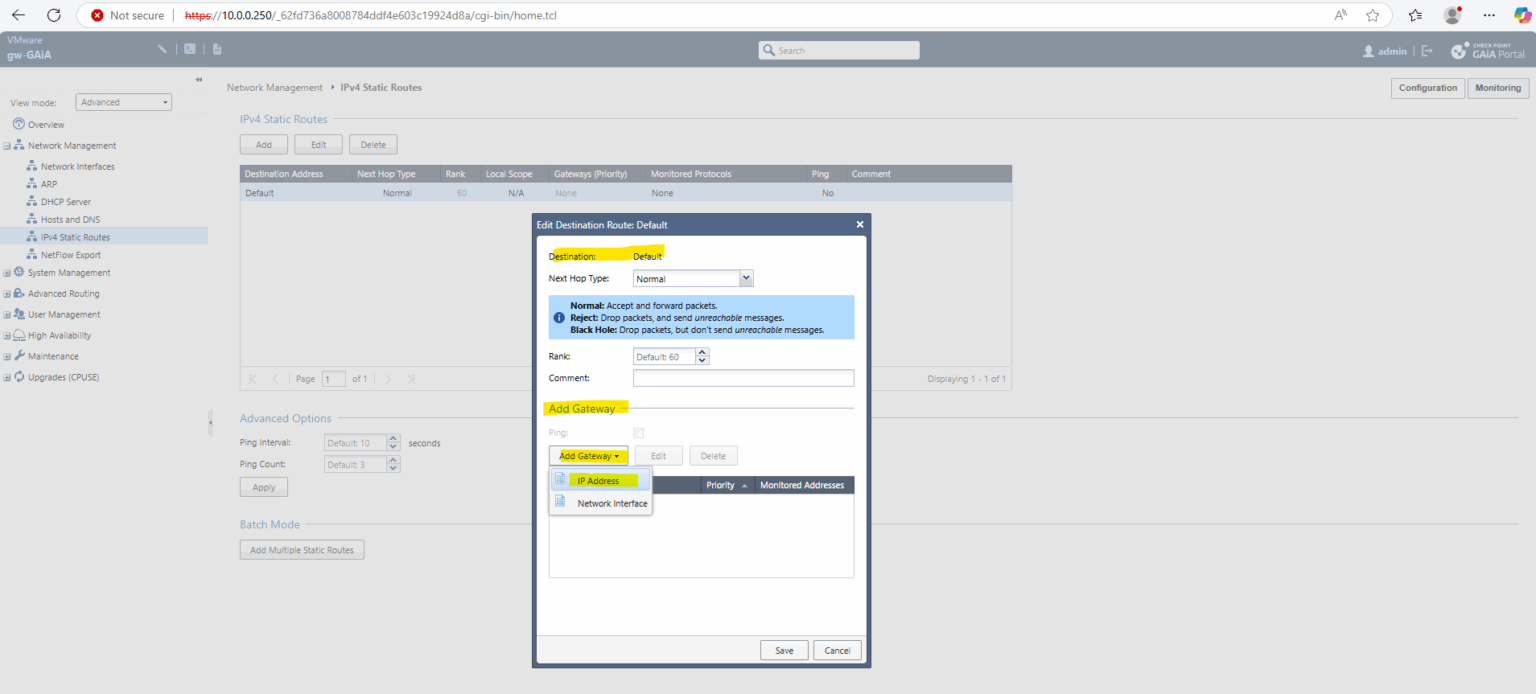Enable the Ping checkbox in the route dialog
Viewport: 1536px width, 694px height.
click(638, 432)
